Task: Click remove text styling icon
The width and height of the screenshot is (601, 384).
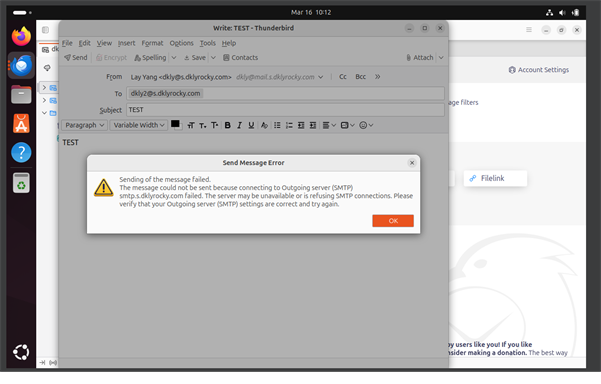Action: click(x=264, y=125)
